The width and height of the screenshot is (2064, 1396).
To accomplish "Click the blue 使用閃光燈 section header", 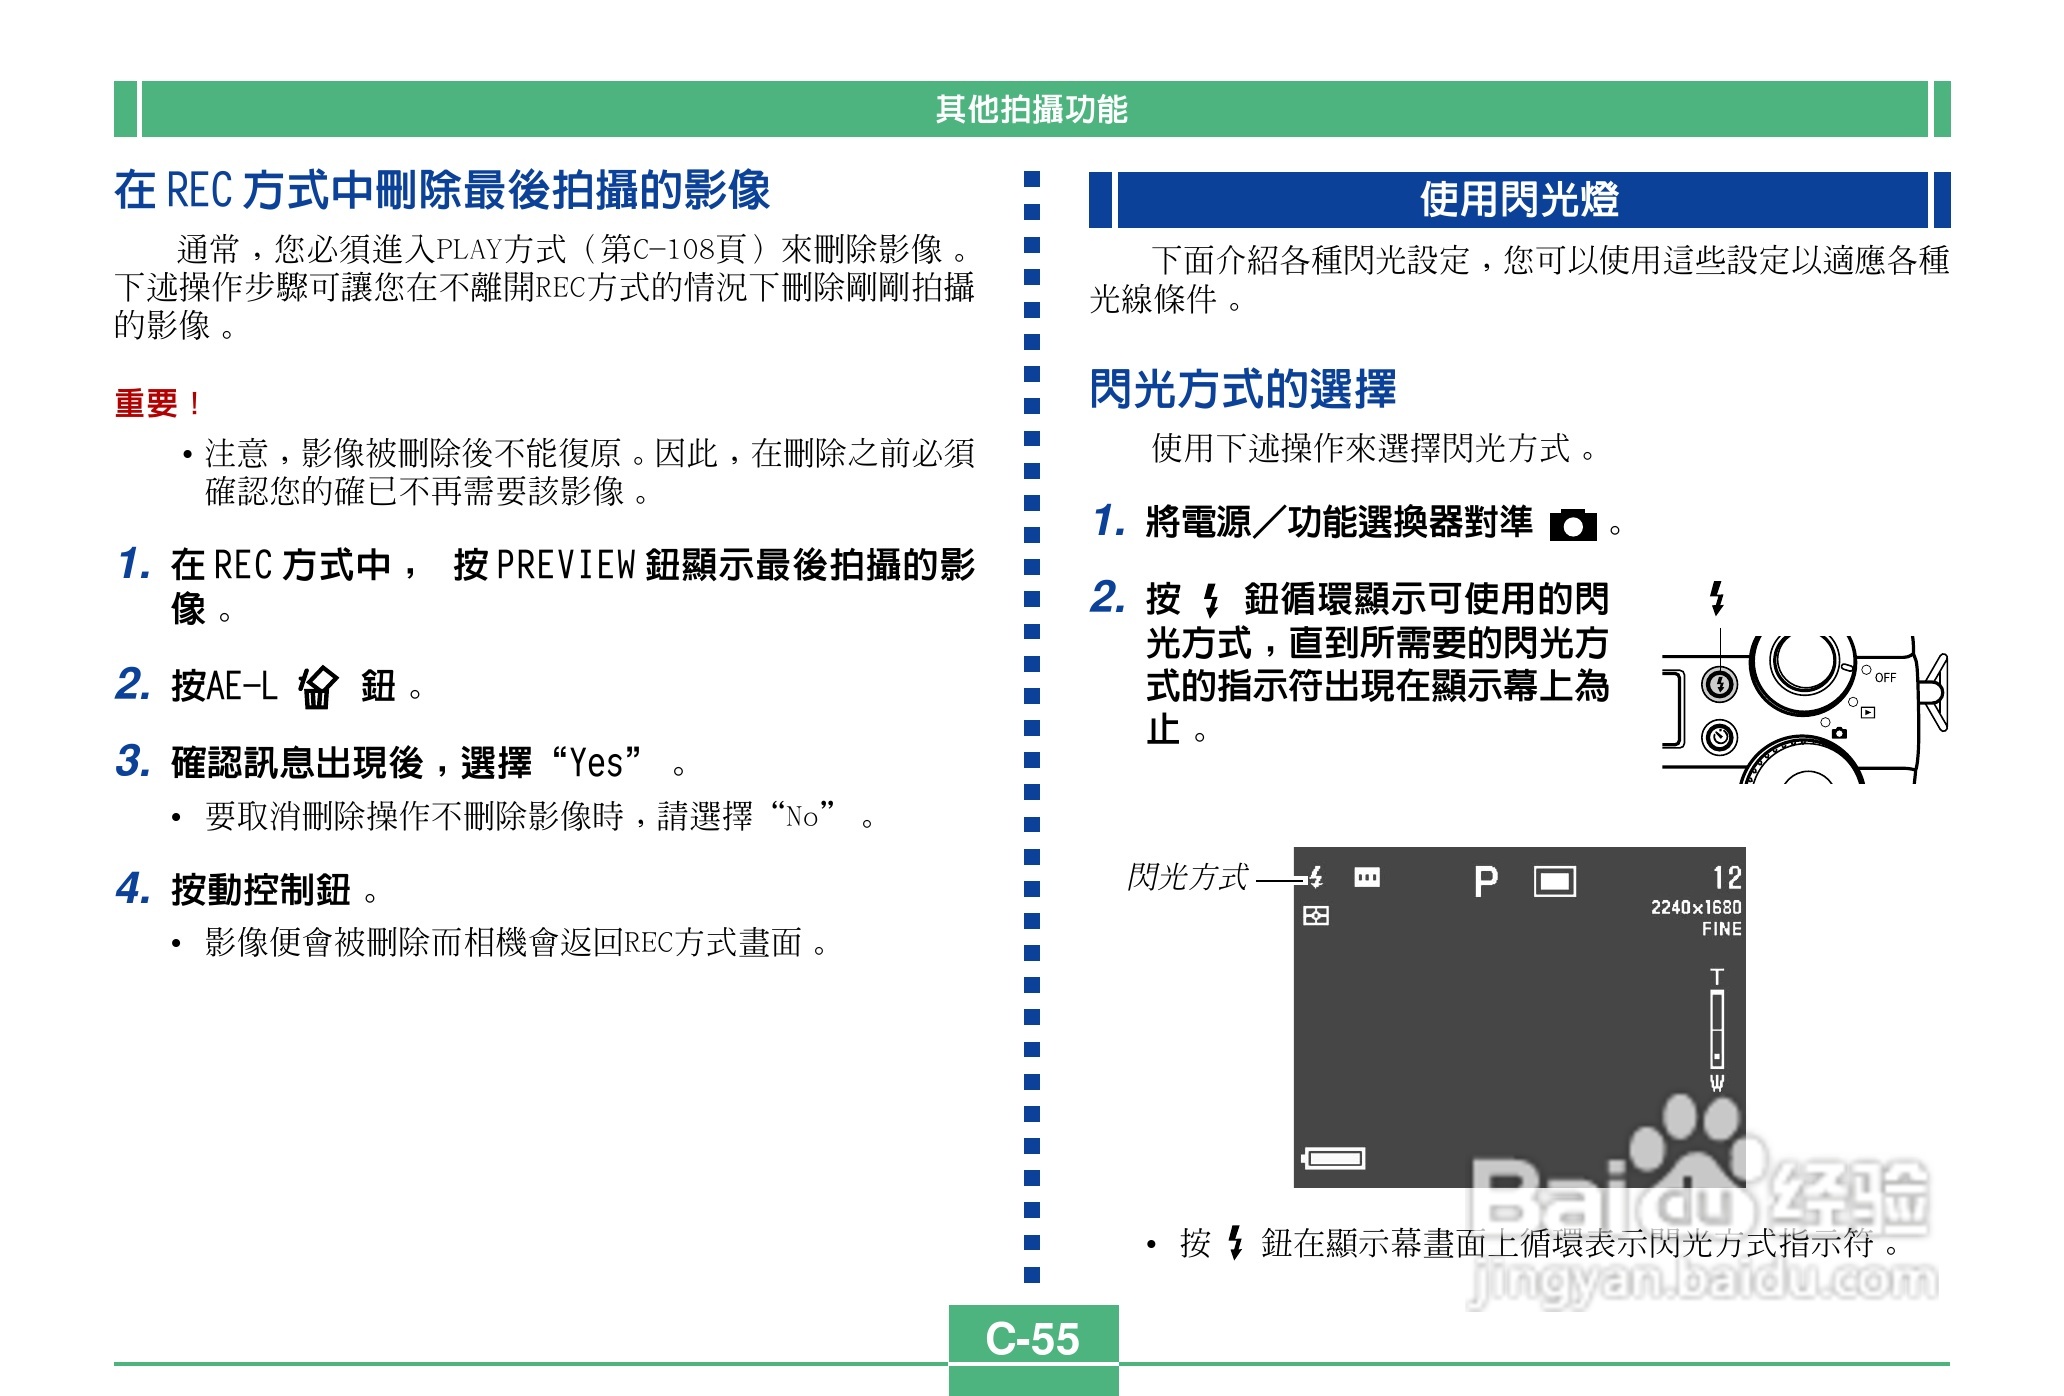I will coord(1519,199).
